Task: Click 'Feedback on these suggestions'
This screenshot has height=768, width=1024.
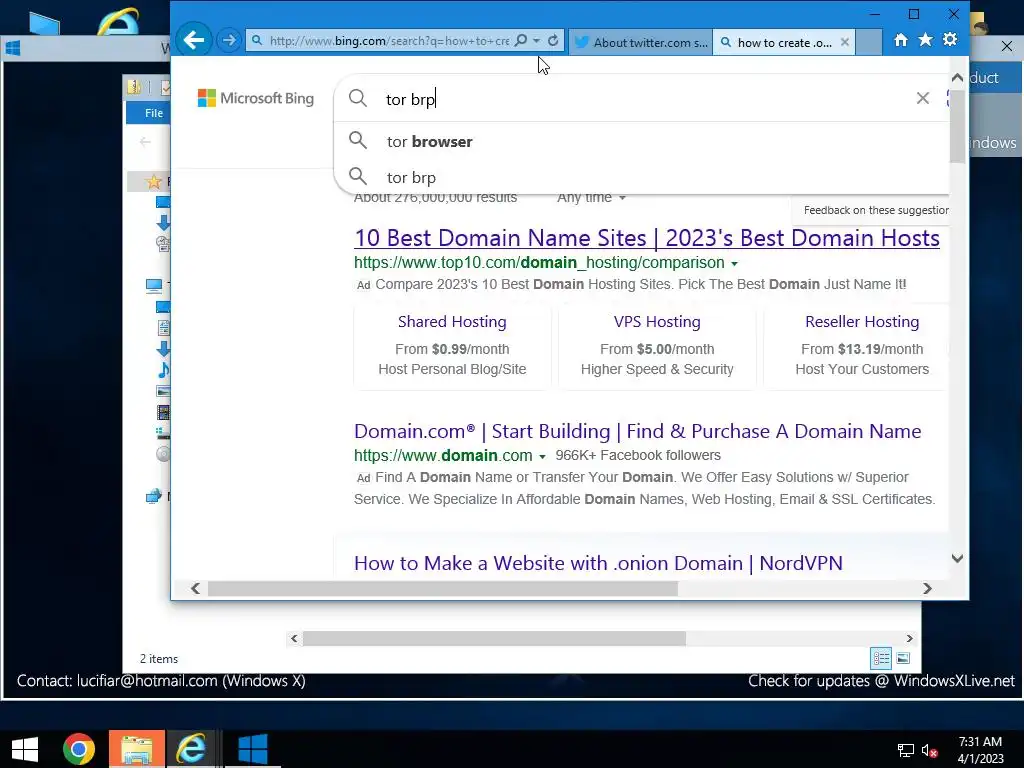Action: (876, 210)
